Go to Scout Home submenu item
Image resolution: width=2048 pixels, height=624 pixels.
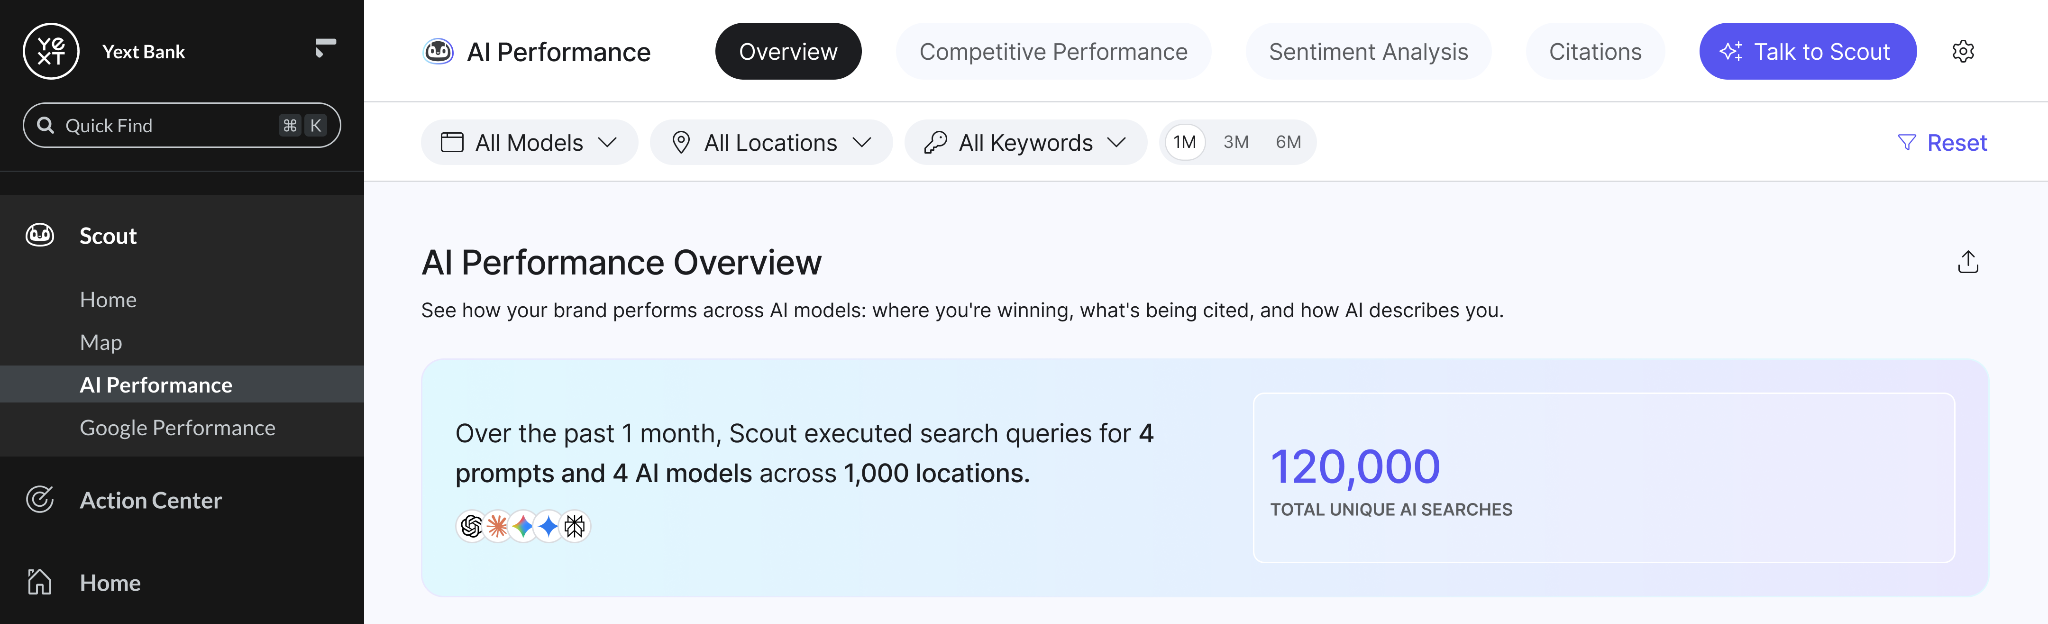pyautogui.click(x=108, y=300)
